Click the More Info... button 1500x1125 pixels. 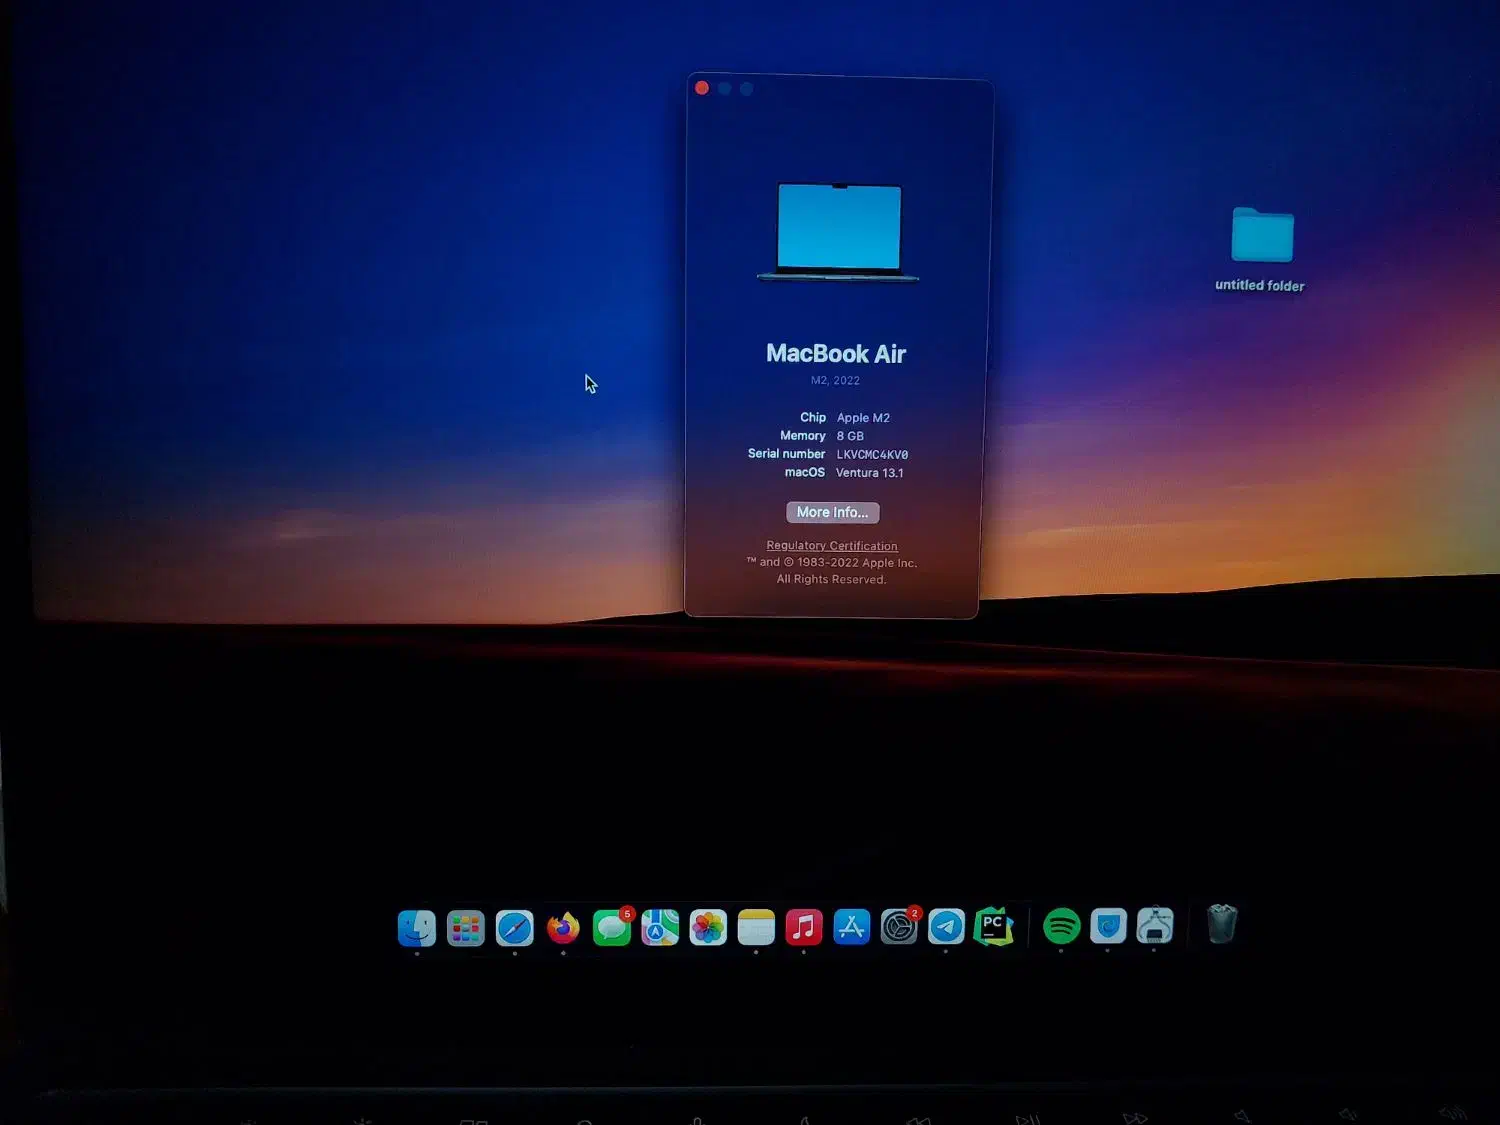832,512
